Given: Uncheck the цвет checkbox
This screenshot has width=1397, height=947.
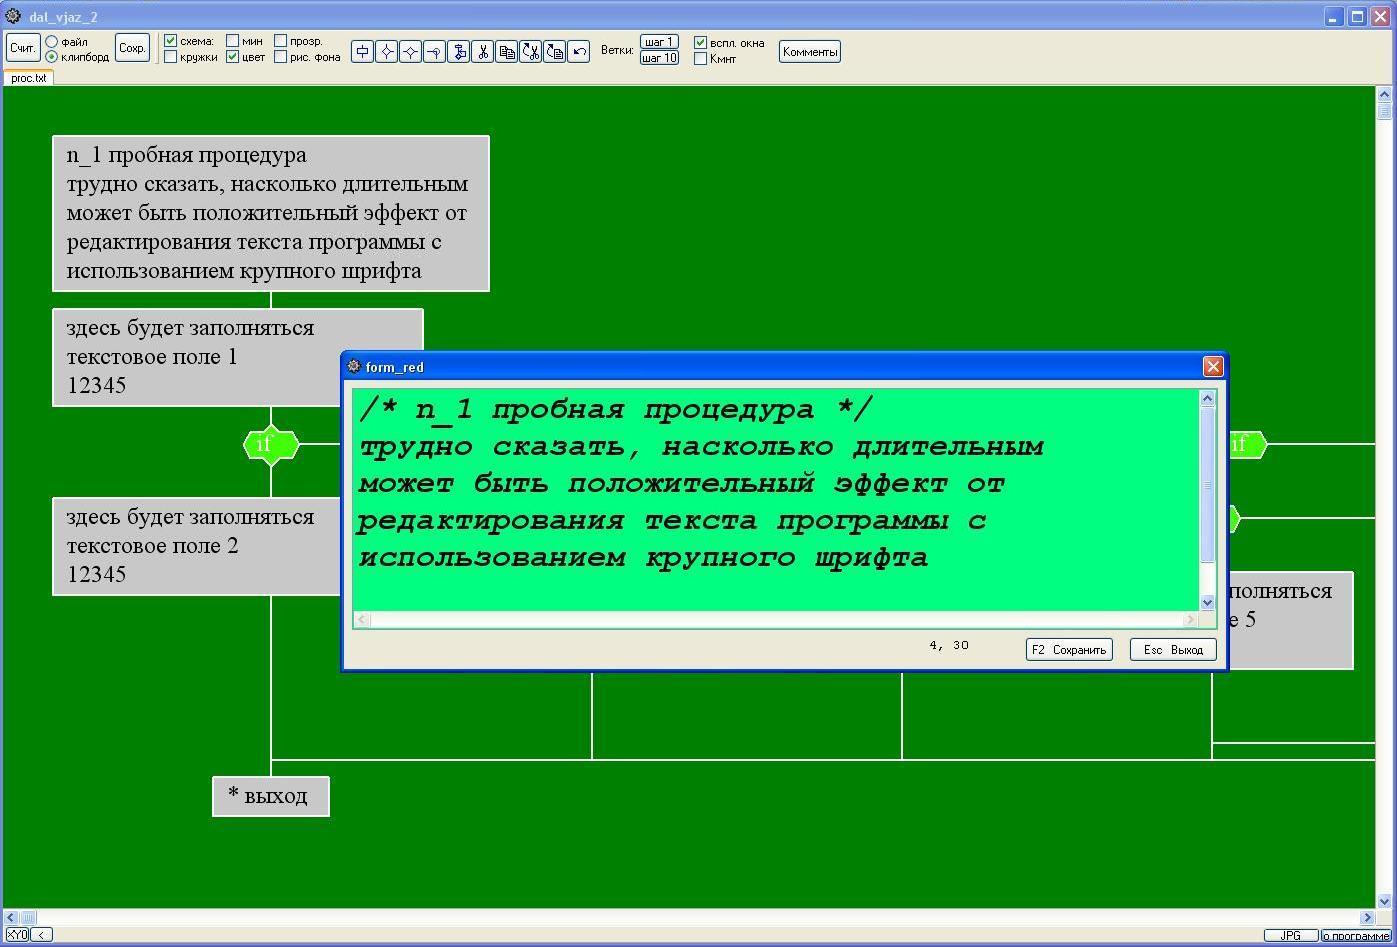Looking at the screenshot, I should (233, 58).
